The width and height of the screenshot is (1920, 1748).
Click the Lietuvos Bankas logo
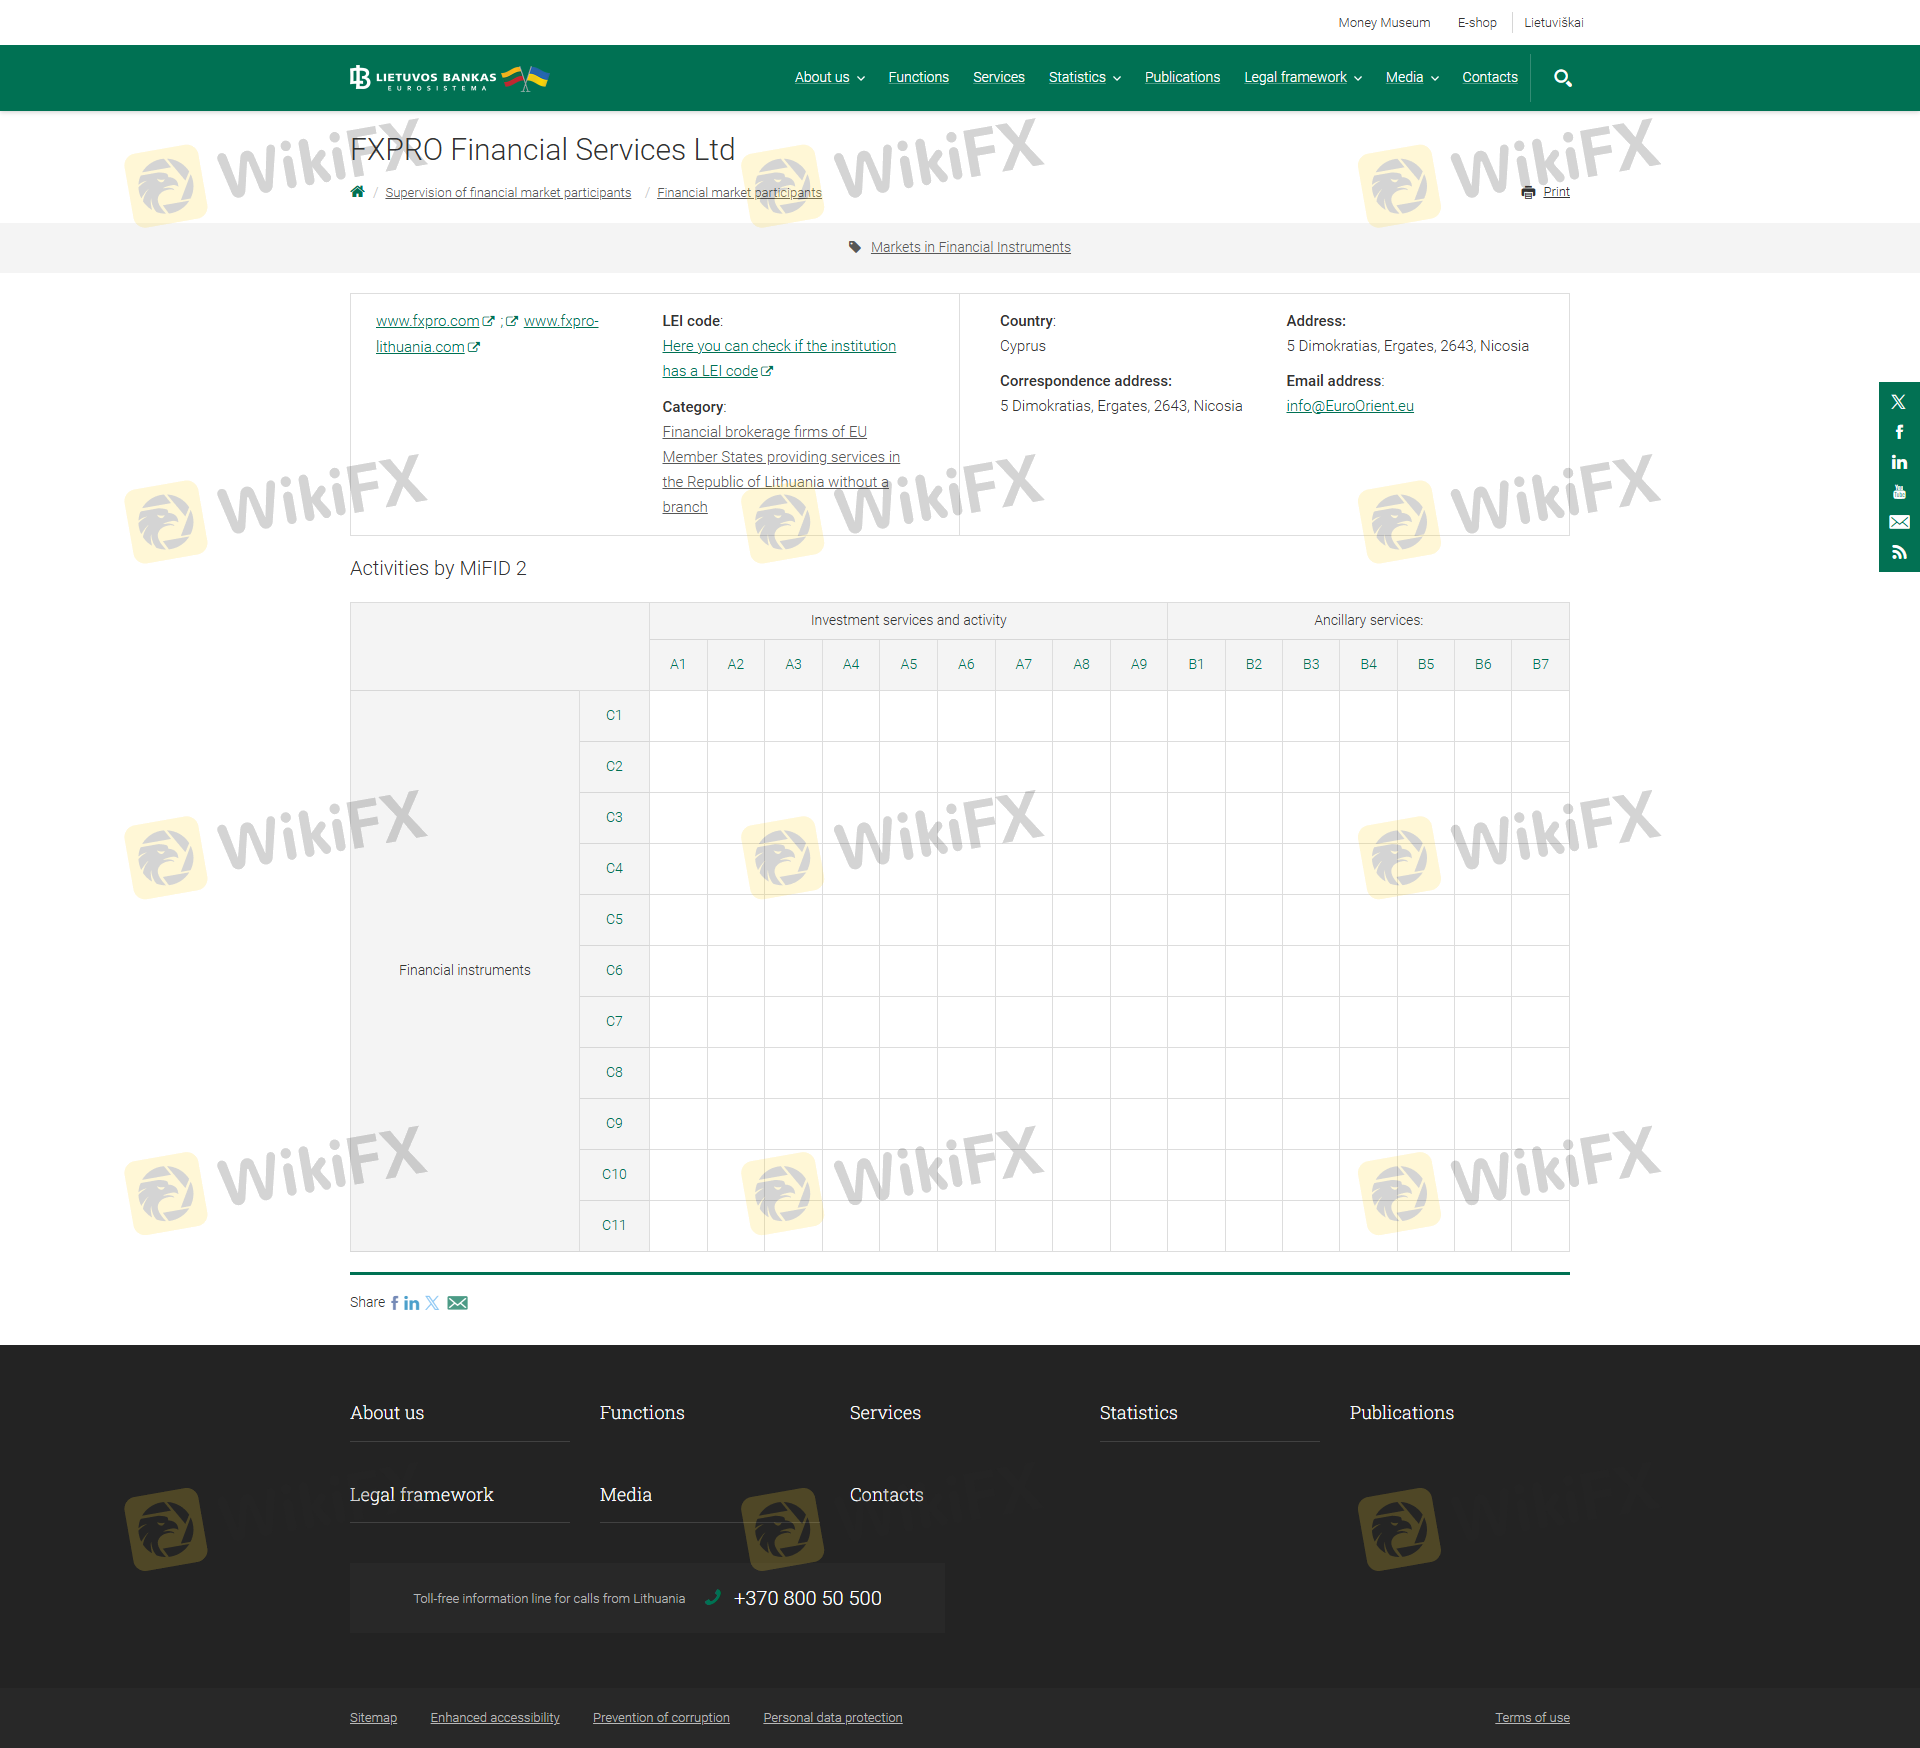[448, 78]
